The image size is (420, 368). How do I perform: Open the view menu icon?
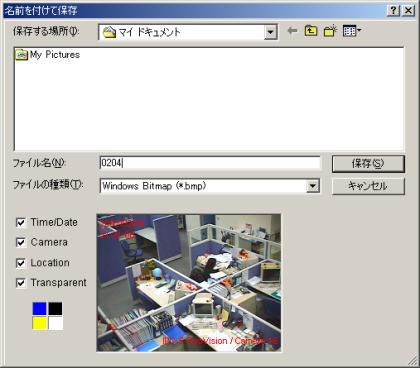pos(352,31)
